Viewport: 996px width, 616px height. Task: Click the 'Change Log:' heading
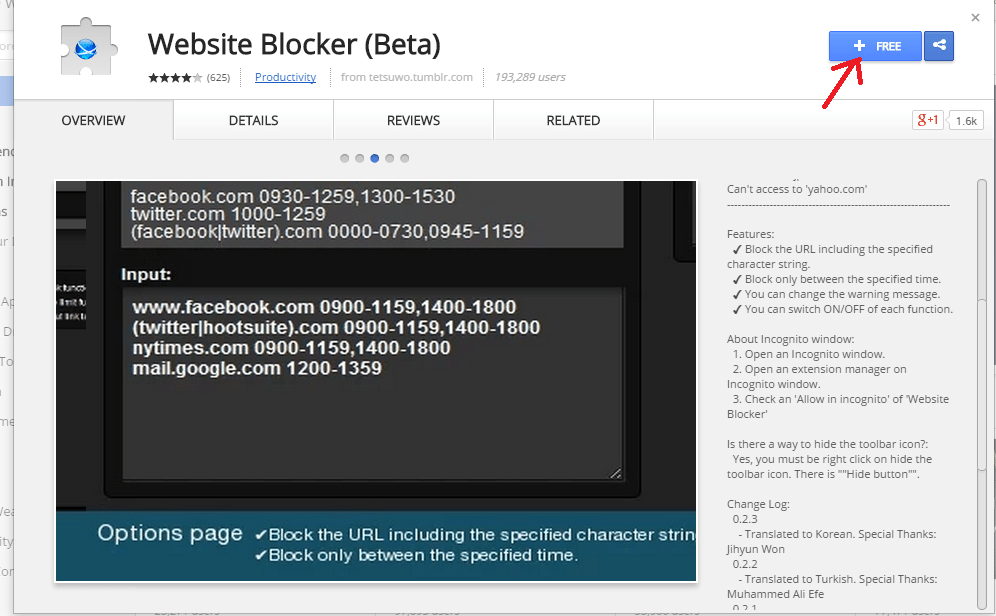(758, 504)
